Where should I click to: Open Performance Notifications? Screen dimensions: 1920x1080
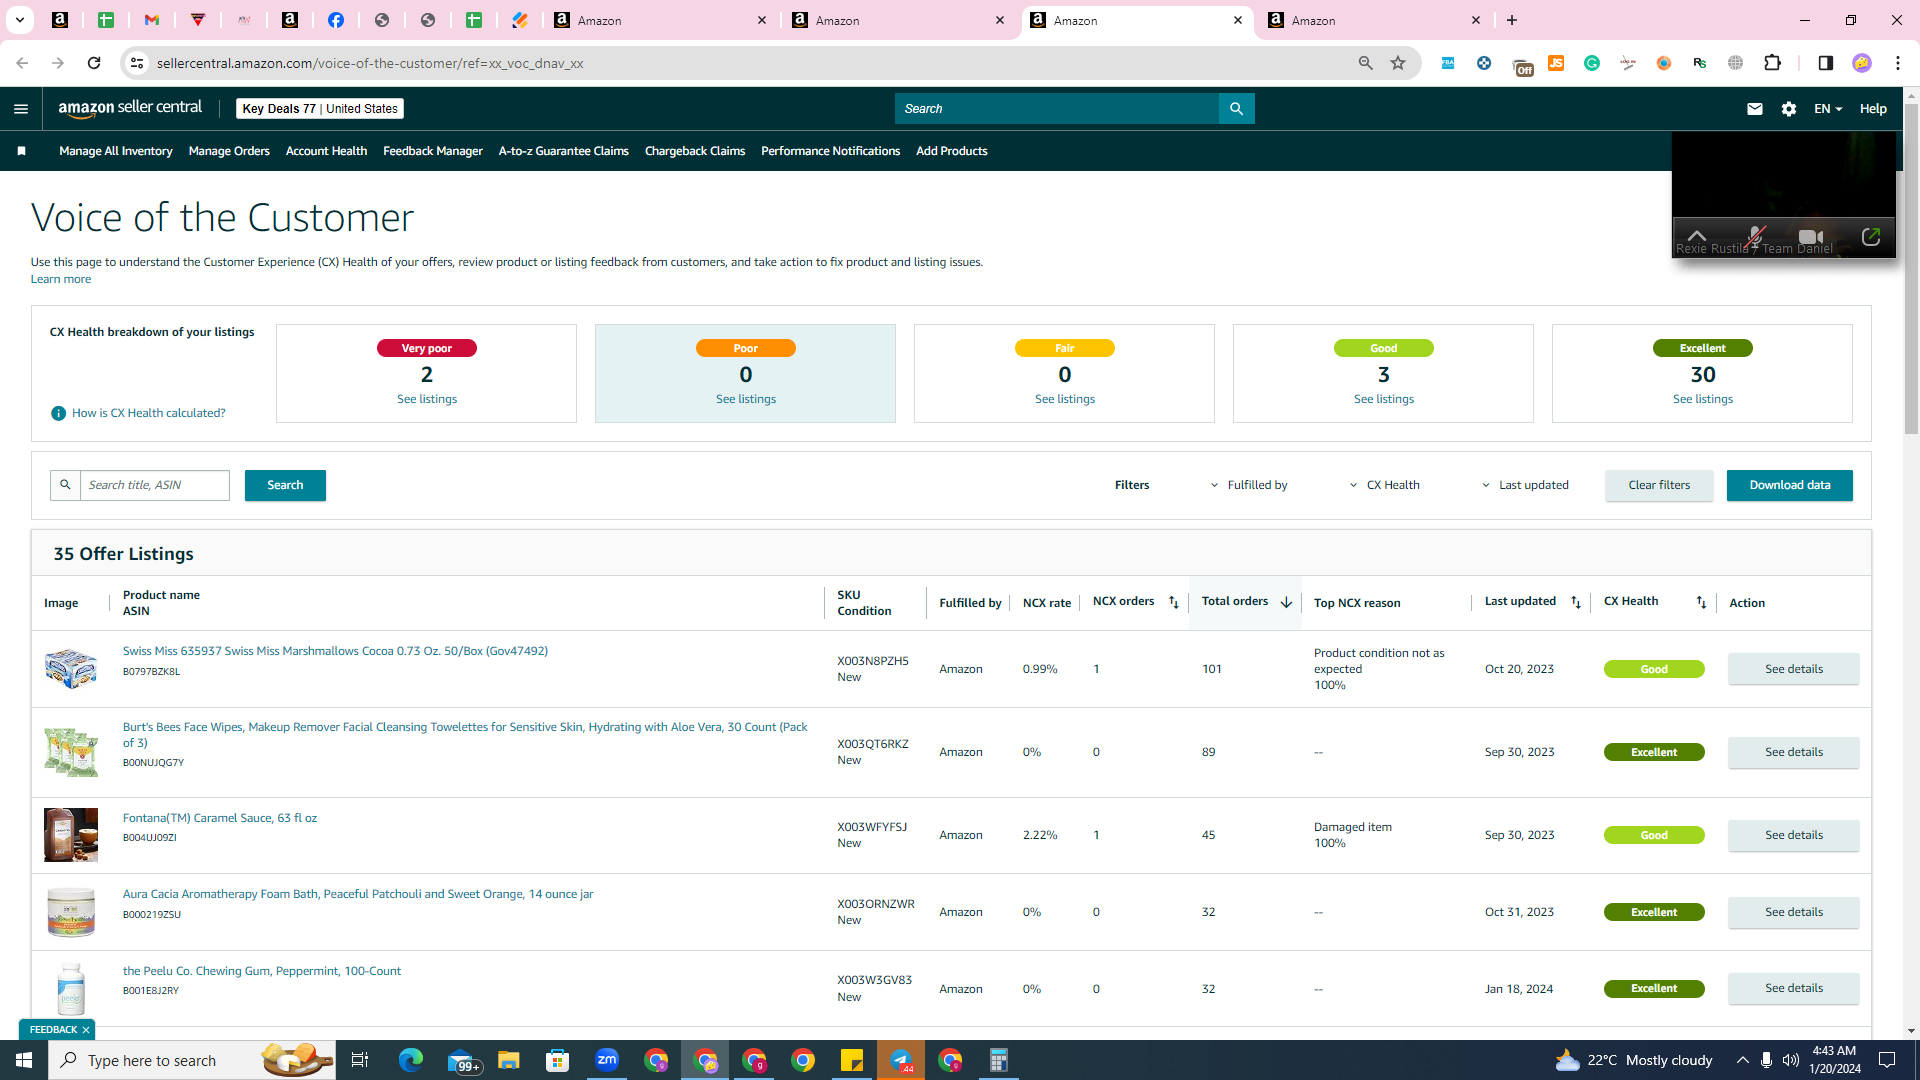(x=830, y=151)
